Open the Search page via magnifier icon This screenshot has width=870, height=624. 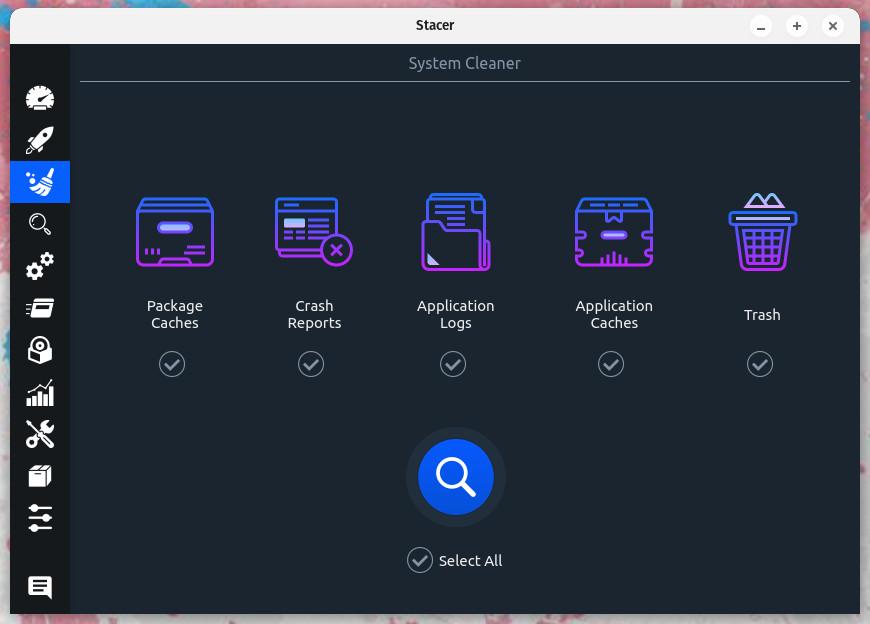(x=40, y=224)
